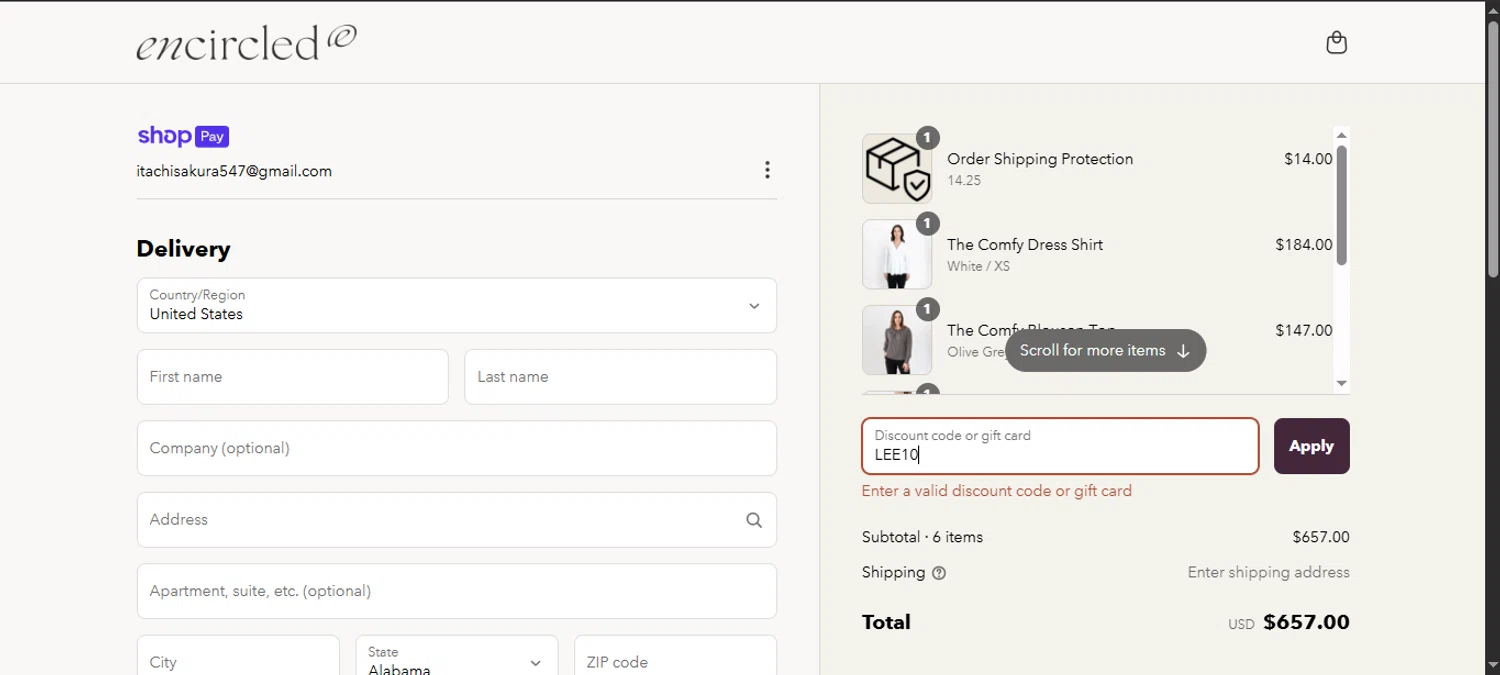1500x675 pixels.
Task: Focus the Last name field
Action: click(x=621, y=377)
